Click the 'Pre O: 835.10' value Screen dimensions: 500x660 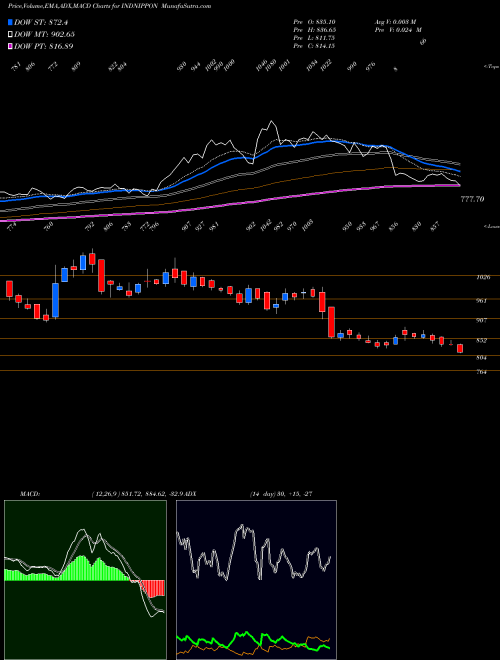tap(314, 21)
